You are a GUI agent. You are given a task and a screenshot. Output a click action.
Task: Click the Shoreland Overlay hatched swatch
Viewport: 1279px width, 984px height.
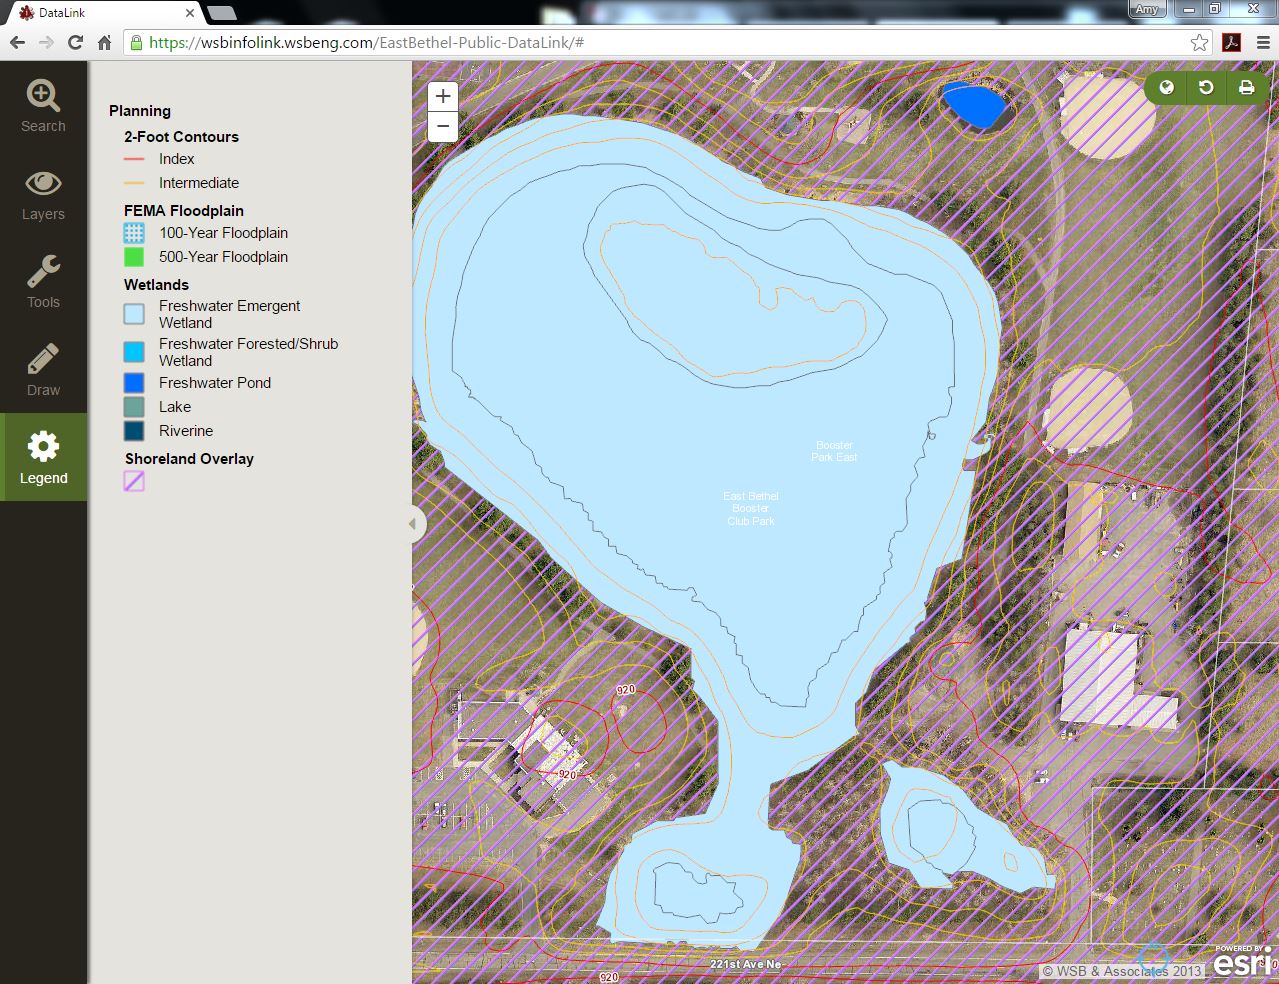134,481
